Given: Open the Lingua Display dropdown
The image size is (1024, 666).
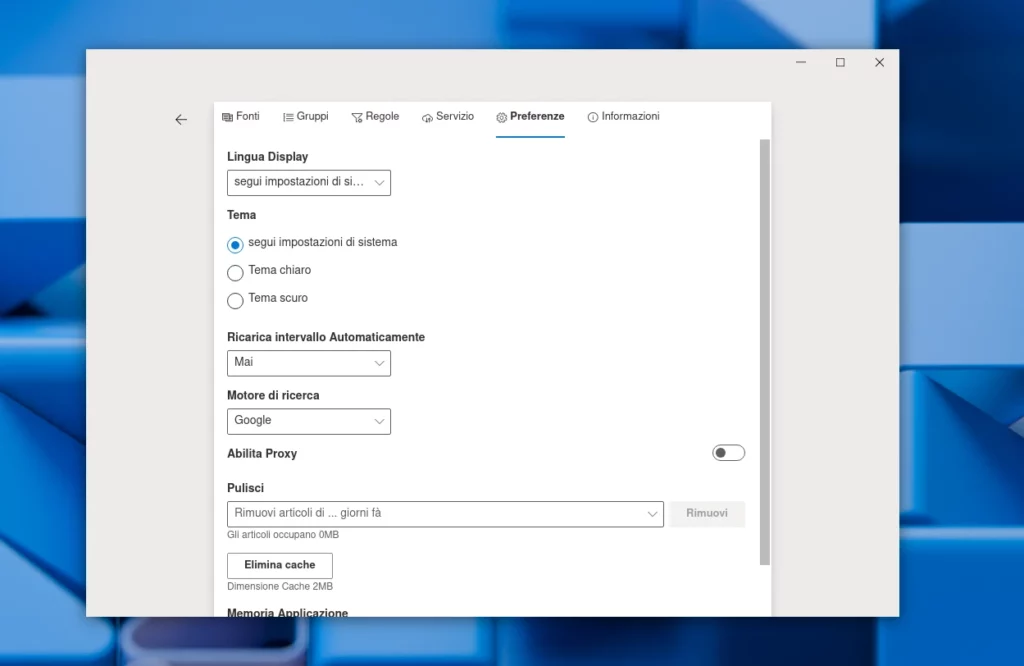Looking at the screenshot, I should 308,182.
